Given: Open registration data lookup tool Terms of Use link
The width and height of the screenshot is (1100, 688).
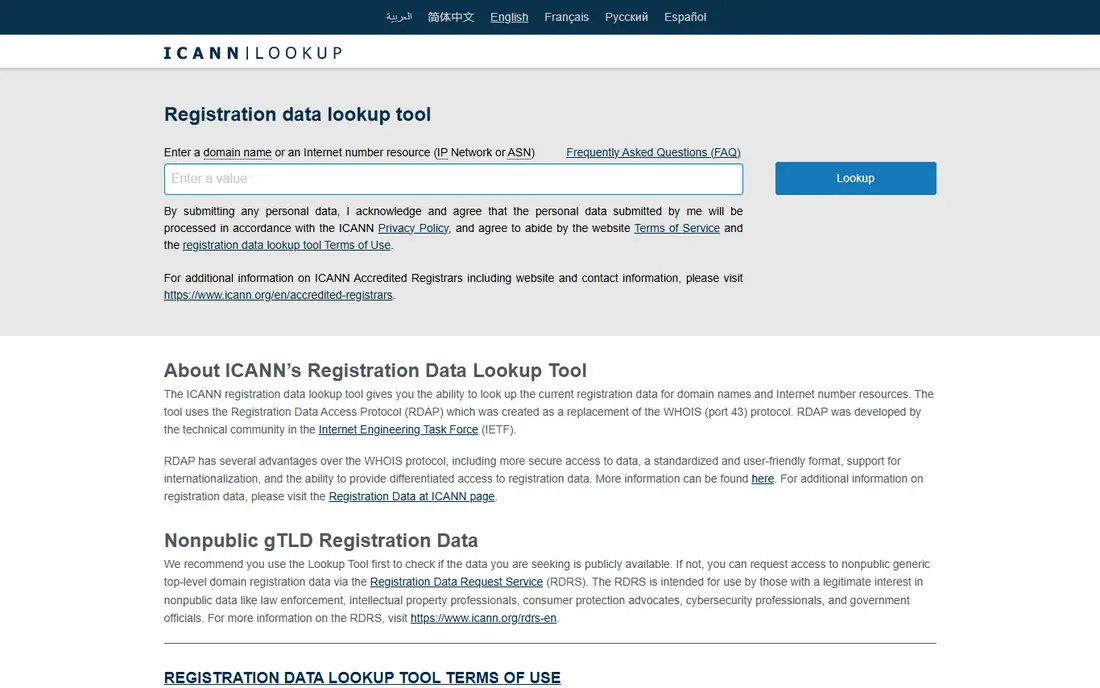Looking at the screenshot, I should (286, 245).
